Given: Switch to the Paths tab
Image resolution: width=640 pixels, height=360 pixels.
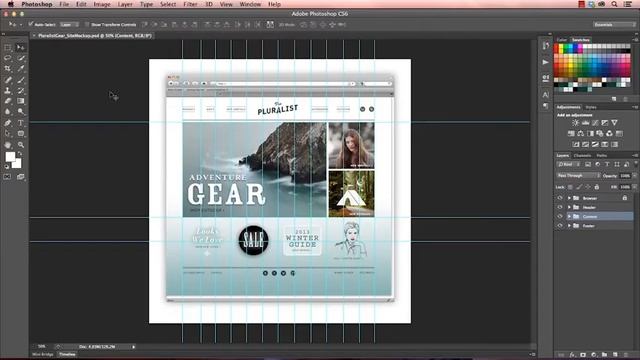Looking at the screenshot, I should (x=601, y=156).
